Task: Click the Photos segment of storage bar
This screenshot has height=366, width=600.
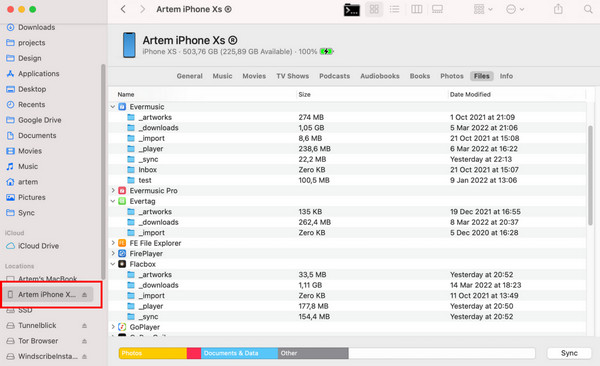Action: pos(153,353)
